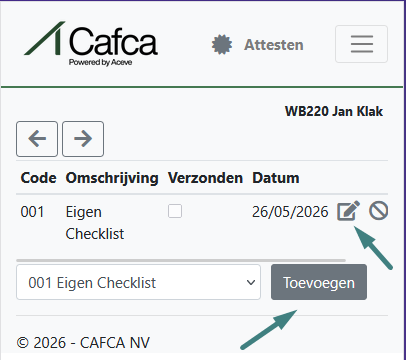
Task: Click the Verzonden column header
Action: coord(205,178)
